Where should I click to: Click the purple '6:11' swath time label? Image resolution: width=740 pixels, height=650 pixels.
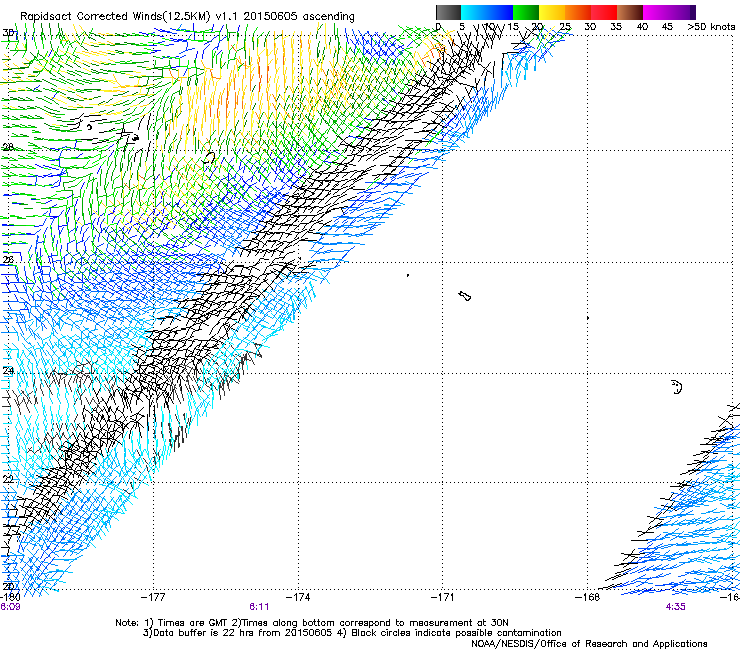point(259,607)
